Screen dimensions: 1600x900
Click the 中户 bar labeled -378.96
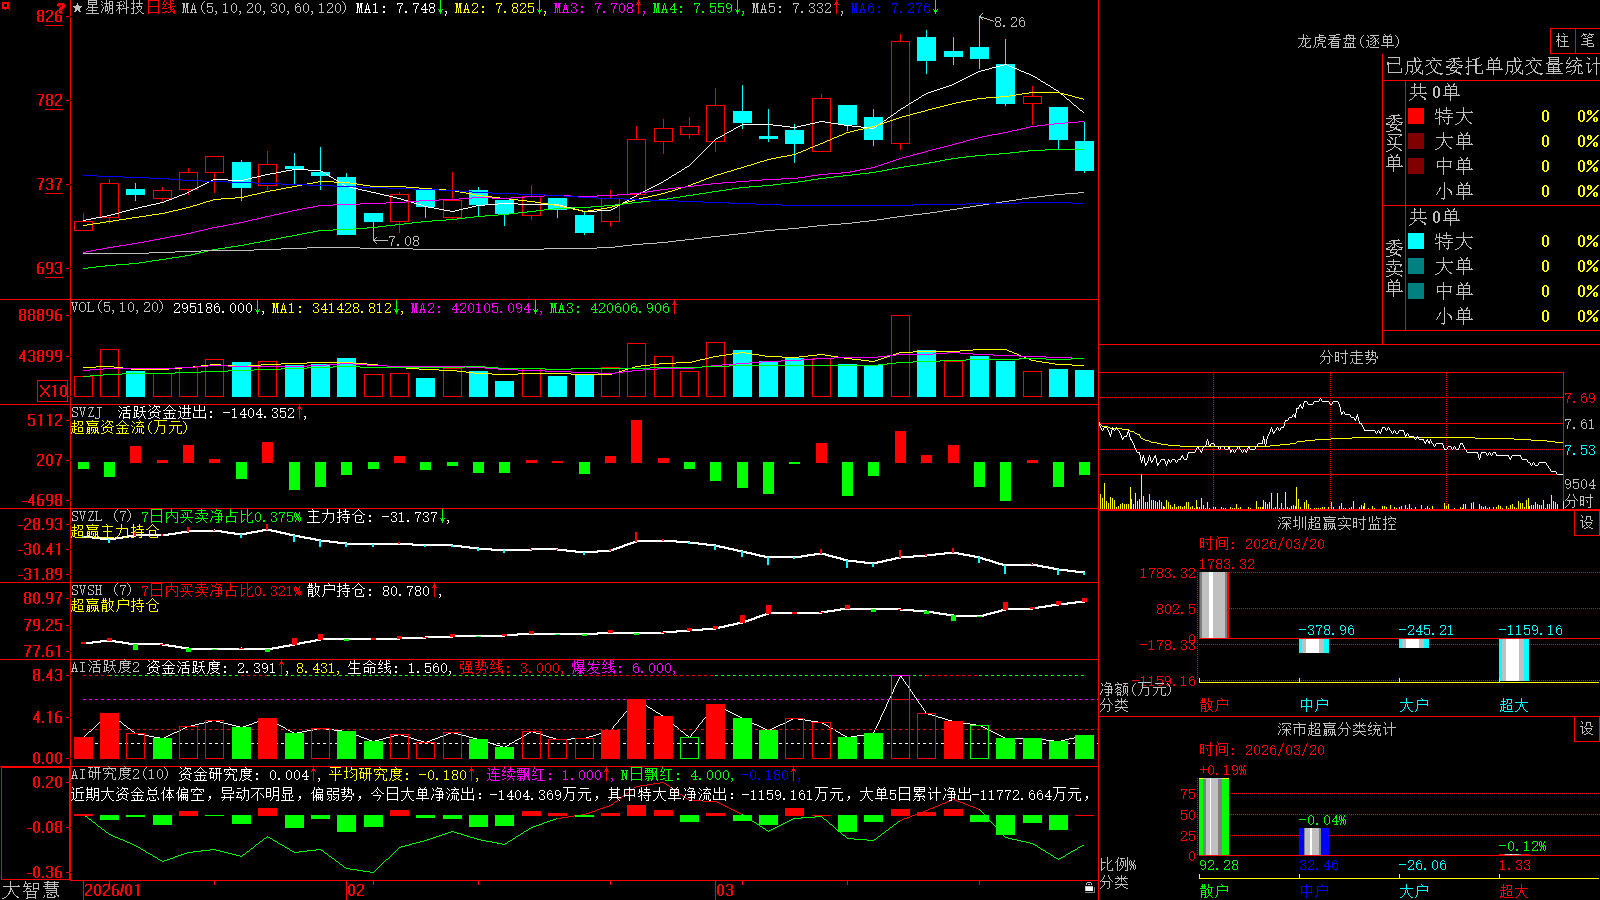point(1313,646)
